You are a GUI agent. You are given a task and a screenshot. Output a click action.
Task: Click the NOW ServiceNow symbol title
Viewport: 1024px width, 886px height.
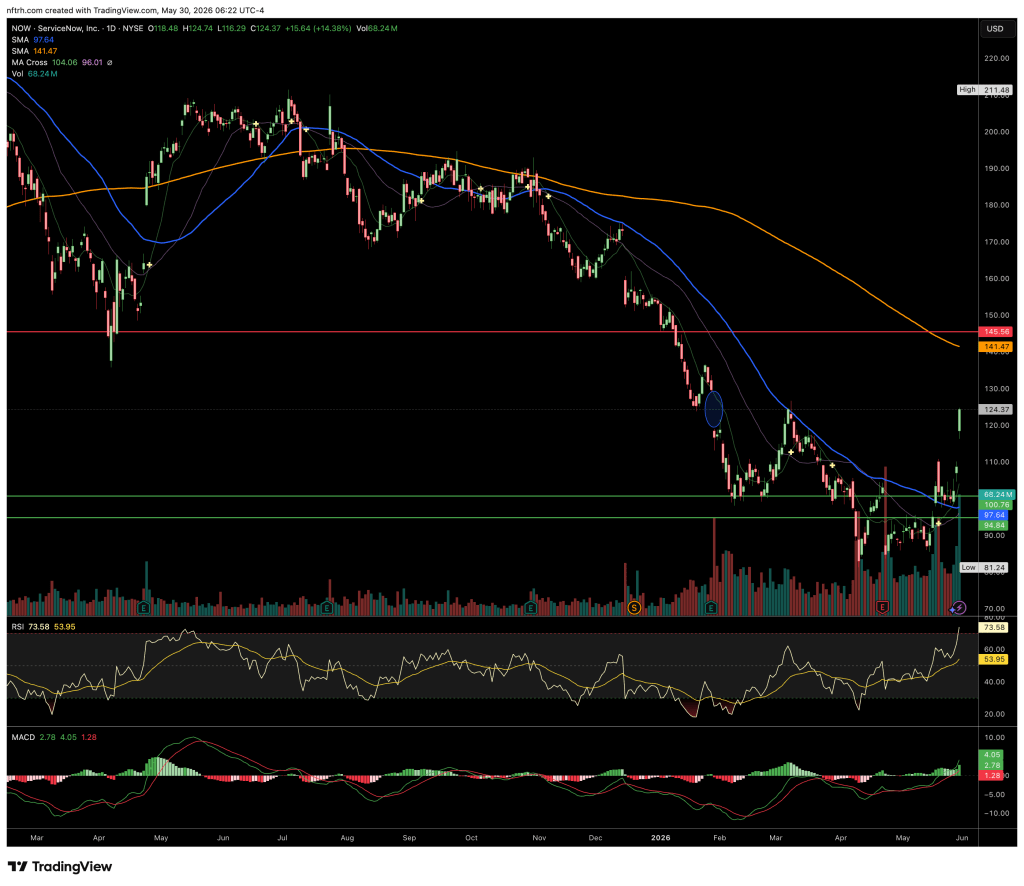click(x=56, y=29)
